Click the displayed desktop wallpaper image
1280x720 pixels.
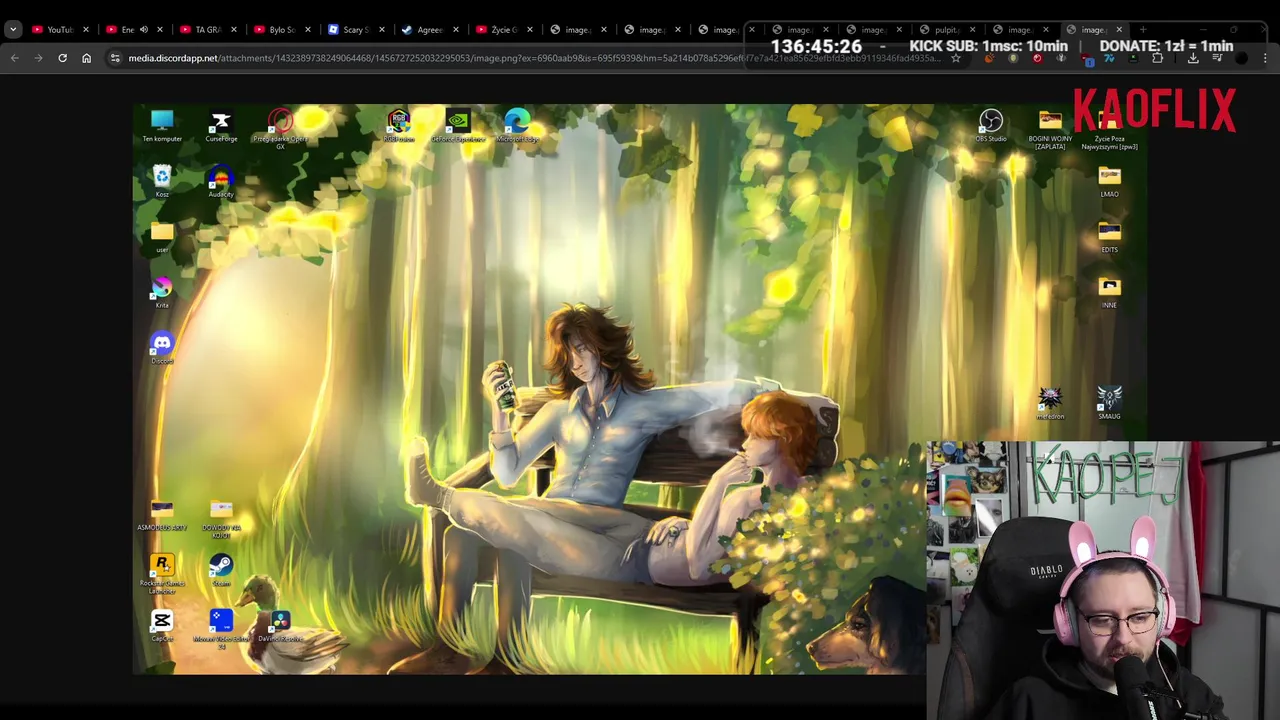[640, 389]
